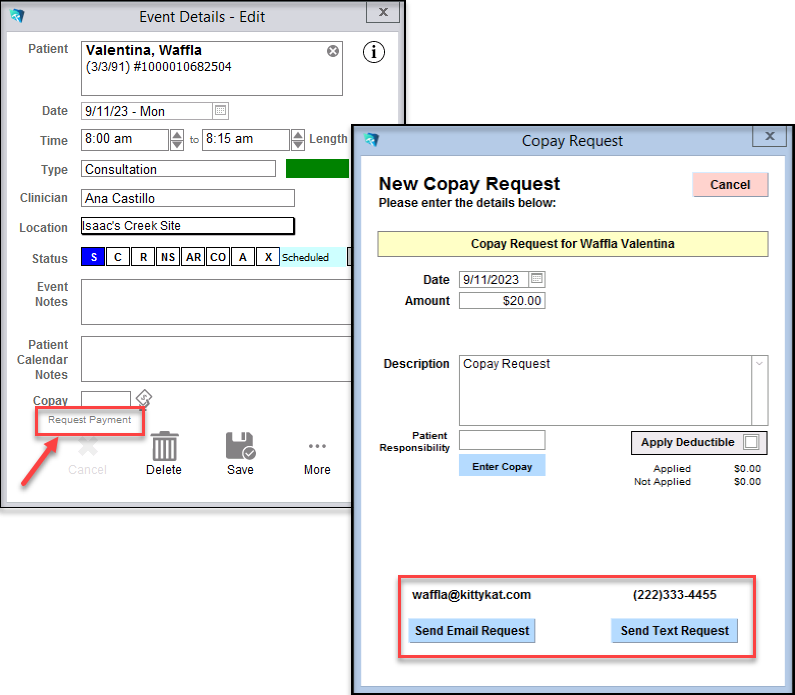Check the Apply Deductible checkbox
Screen dimensions: 795x695
751,442
